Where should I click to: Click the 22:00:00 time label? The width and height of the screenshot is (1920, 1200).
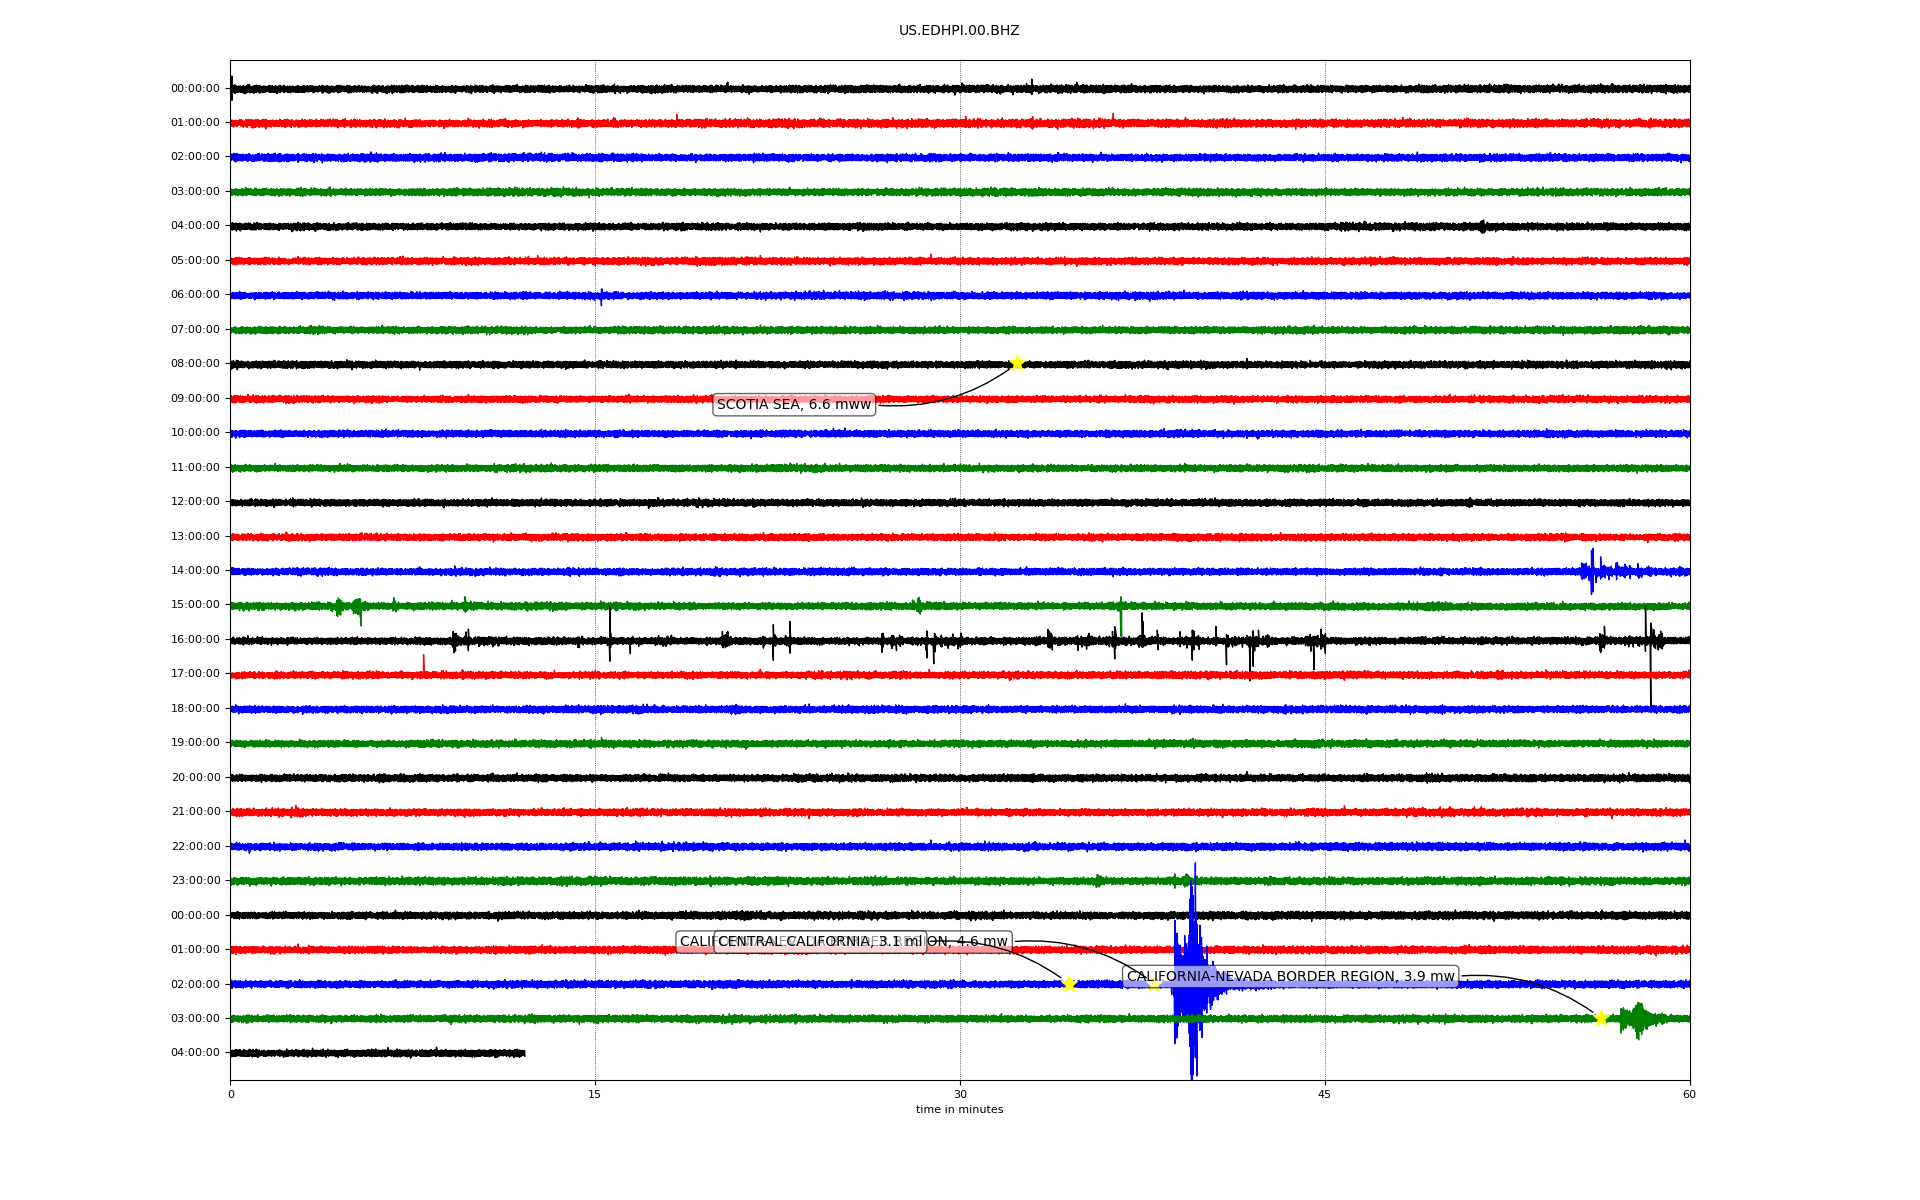195,847
